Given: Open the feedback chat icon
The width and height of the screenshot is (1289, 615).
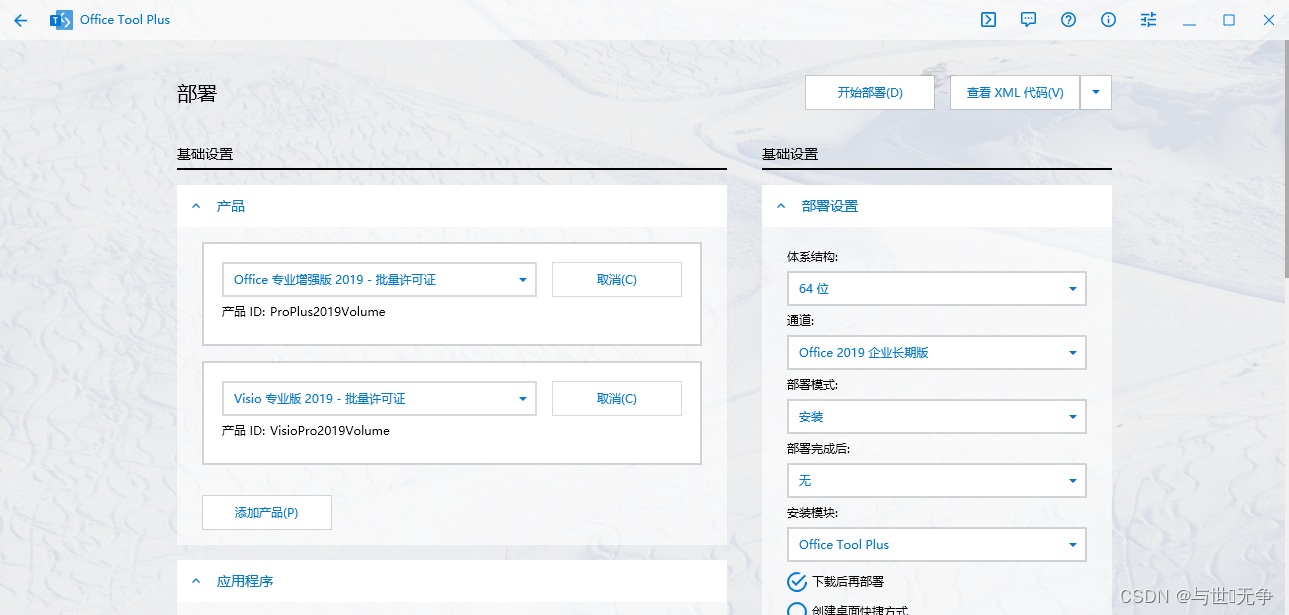Looking at the screenshot, I should tap(1028, 20).
